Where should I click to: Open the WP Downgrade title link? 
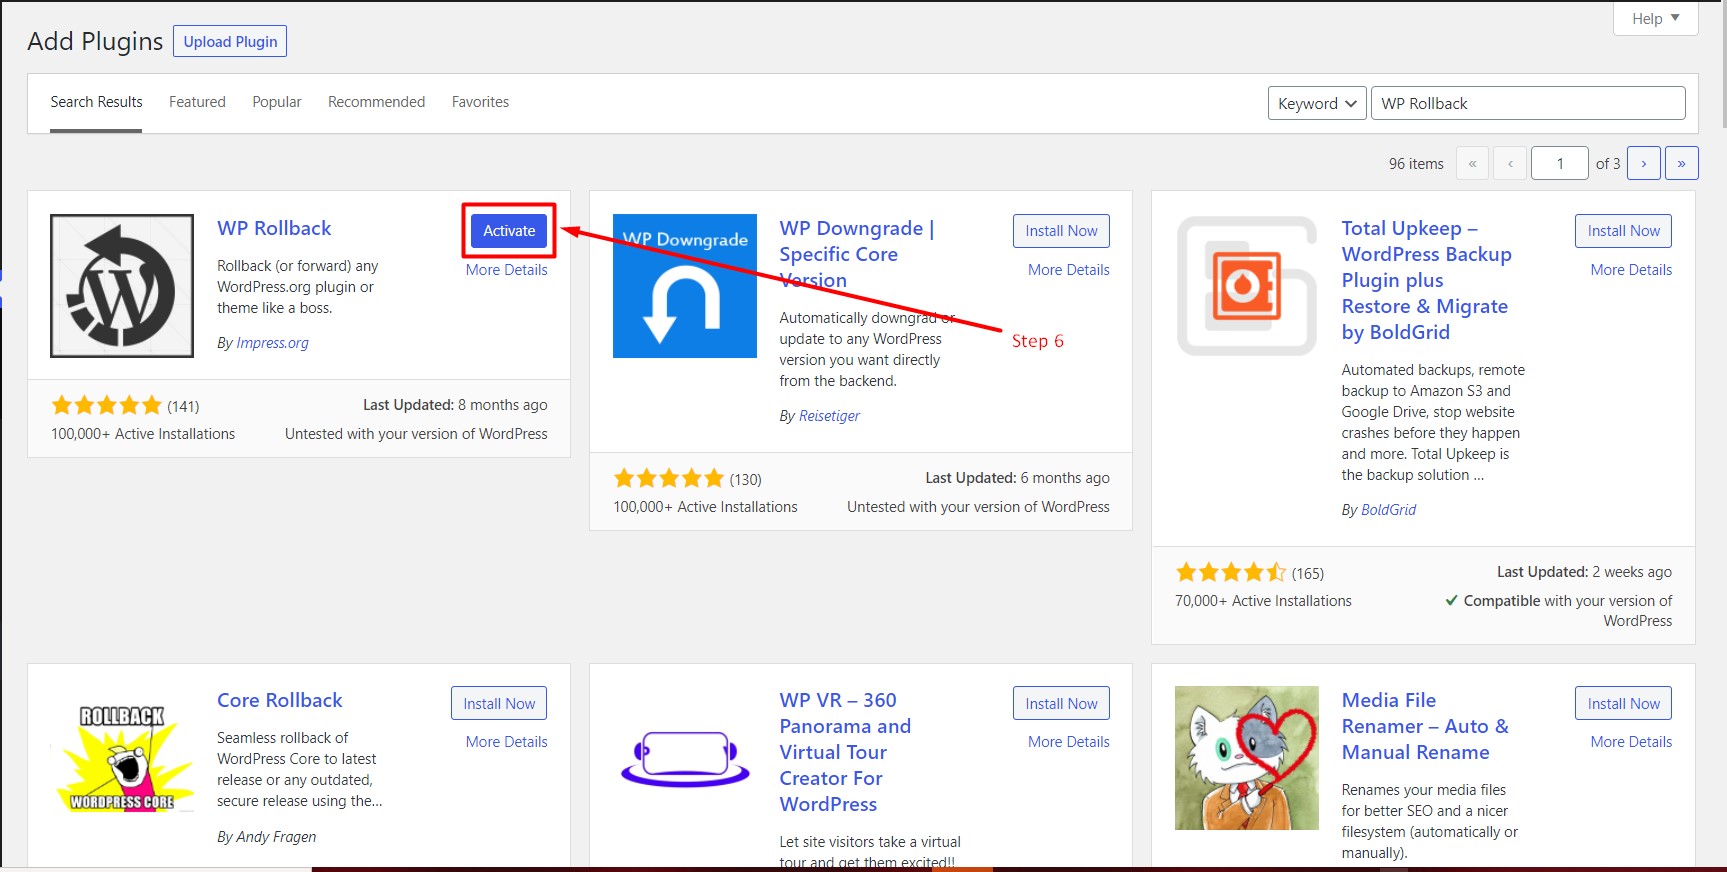point(857,254)
